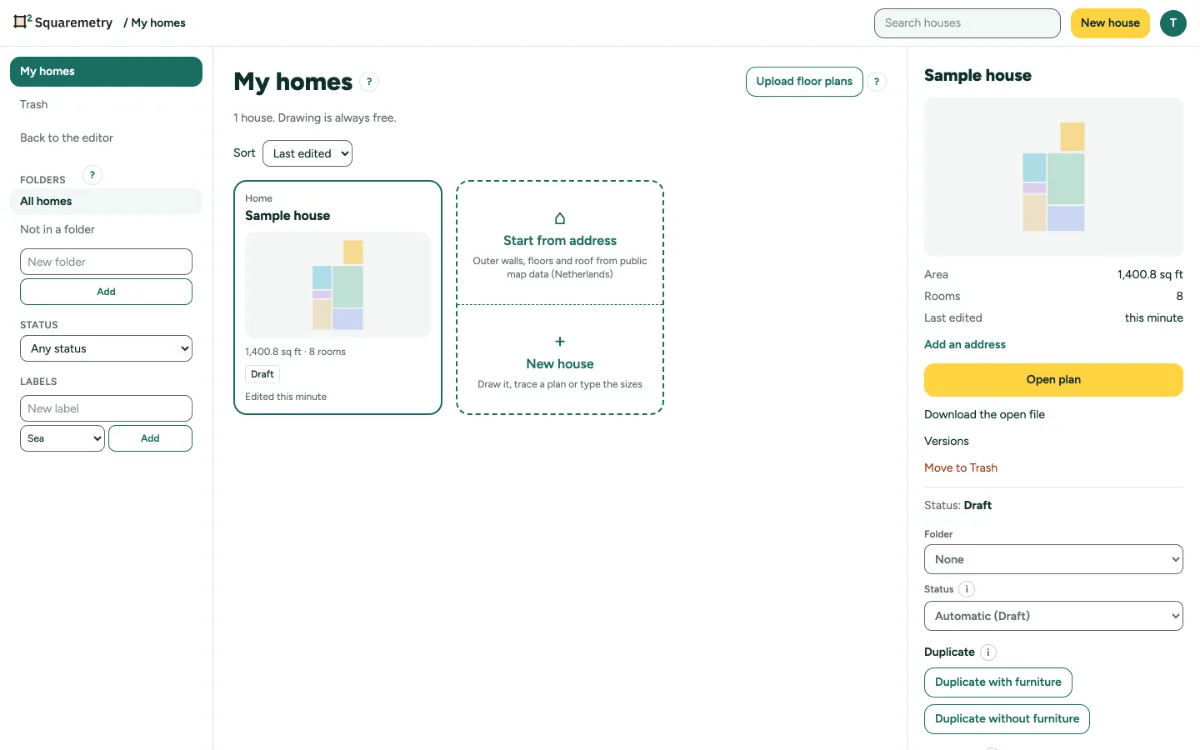Click the Area value 1,400.8 sq ft
The height and width of the screenshot is (750, 1200).
[x=1150, y=274]
